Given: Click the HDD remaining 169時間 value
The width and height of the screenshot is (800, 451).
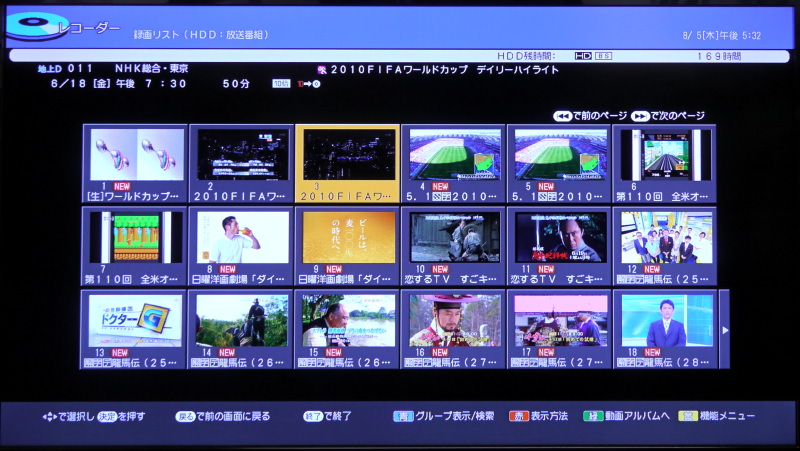Looking at the screenshot, I should coord(719,56).
